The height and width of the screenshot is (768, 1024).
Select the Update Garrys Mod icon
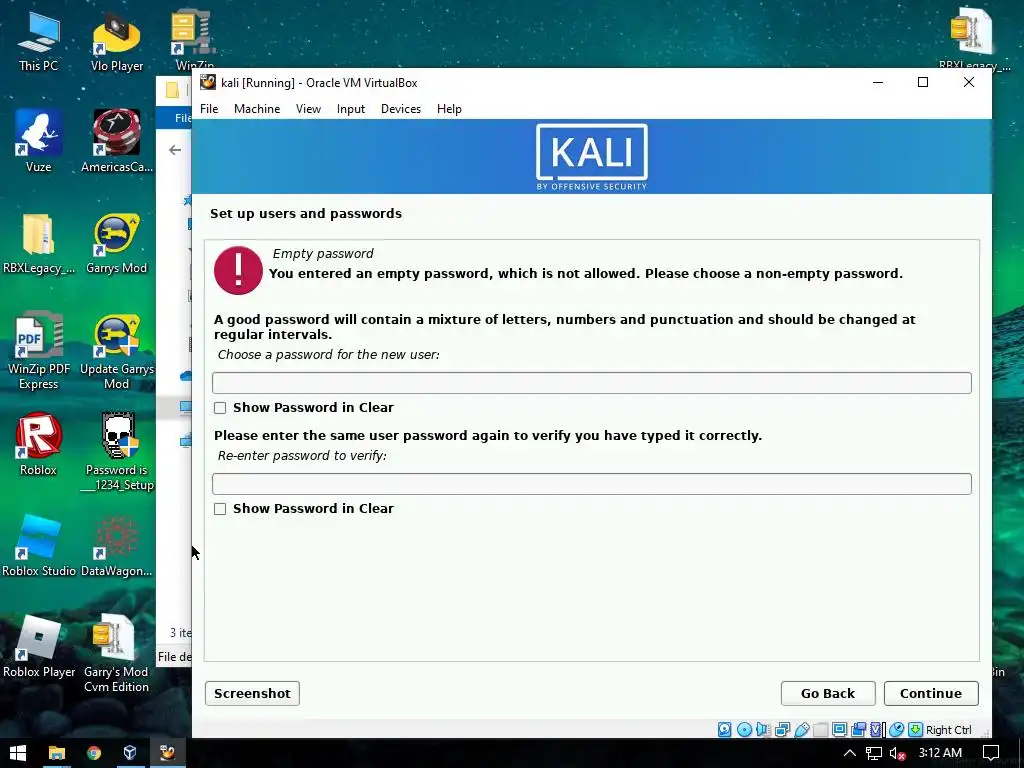(117, 351)
